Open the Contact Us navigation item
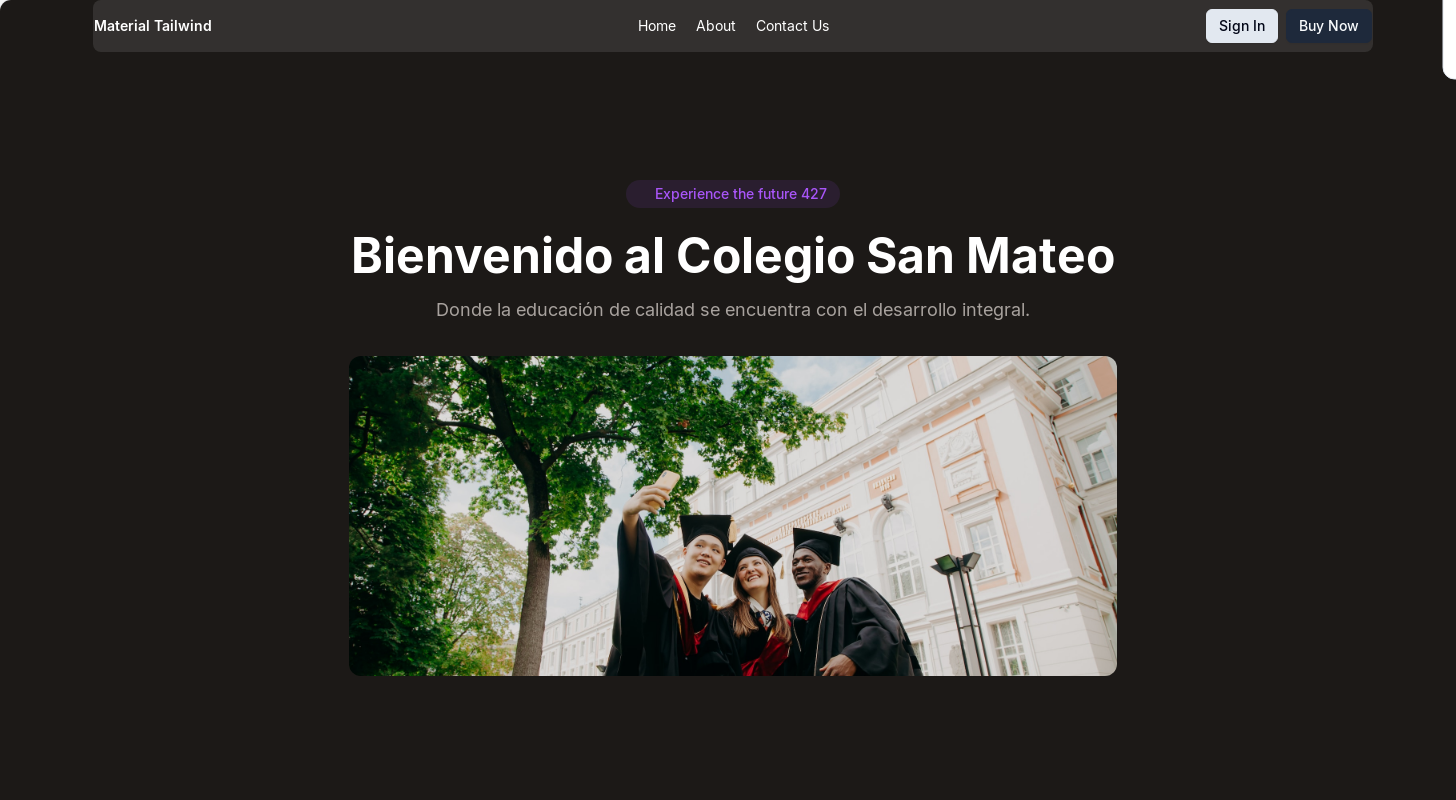1456x800 pixels. pos(792,26)
